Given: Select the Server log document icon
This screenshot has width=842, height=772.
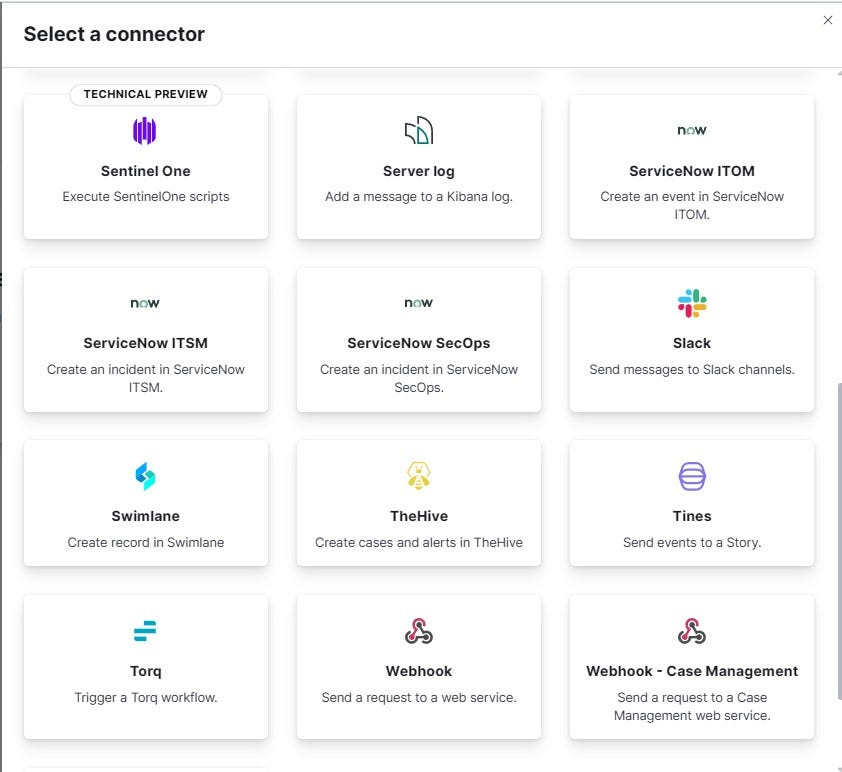Looking at the screenshot, I should tap(418, 130).
